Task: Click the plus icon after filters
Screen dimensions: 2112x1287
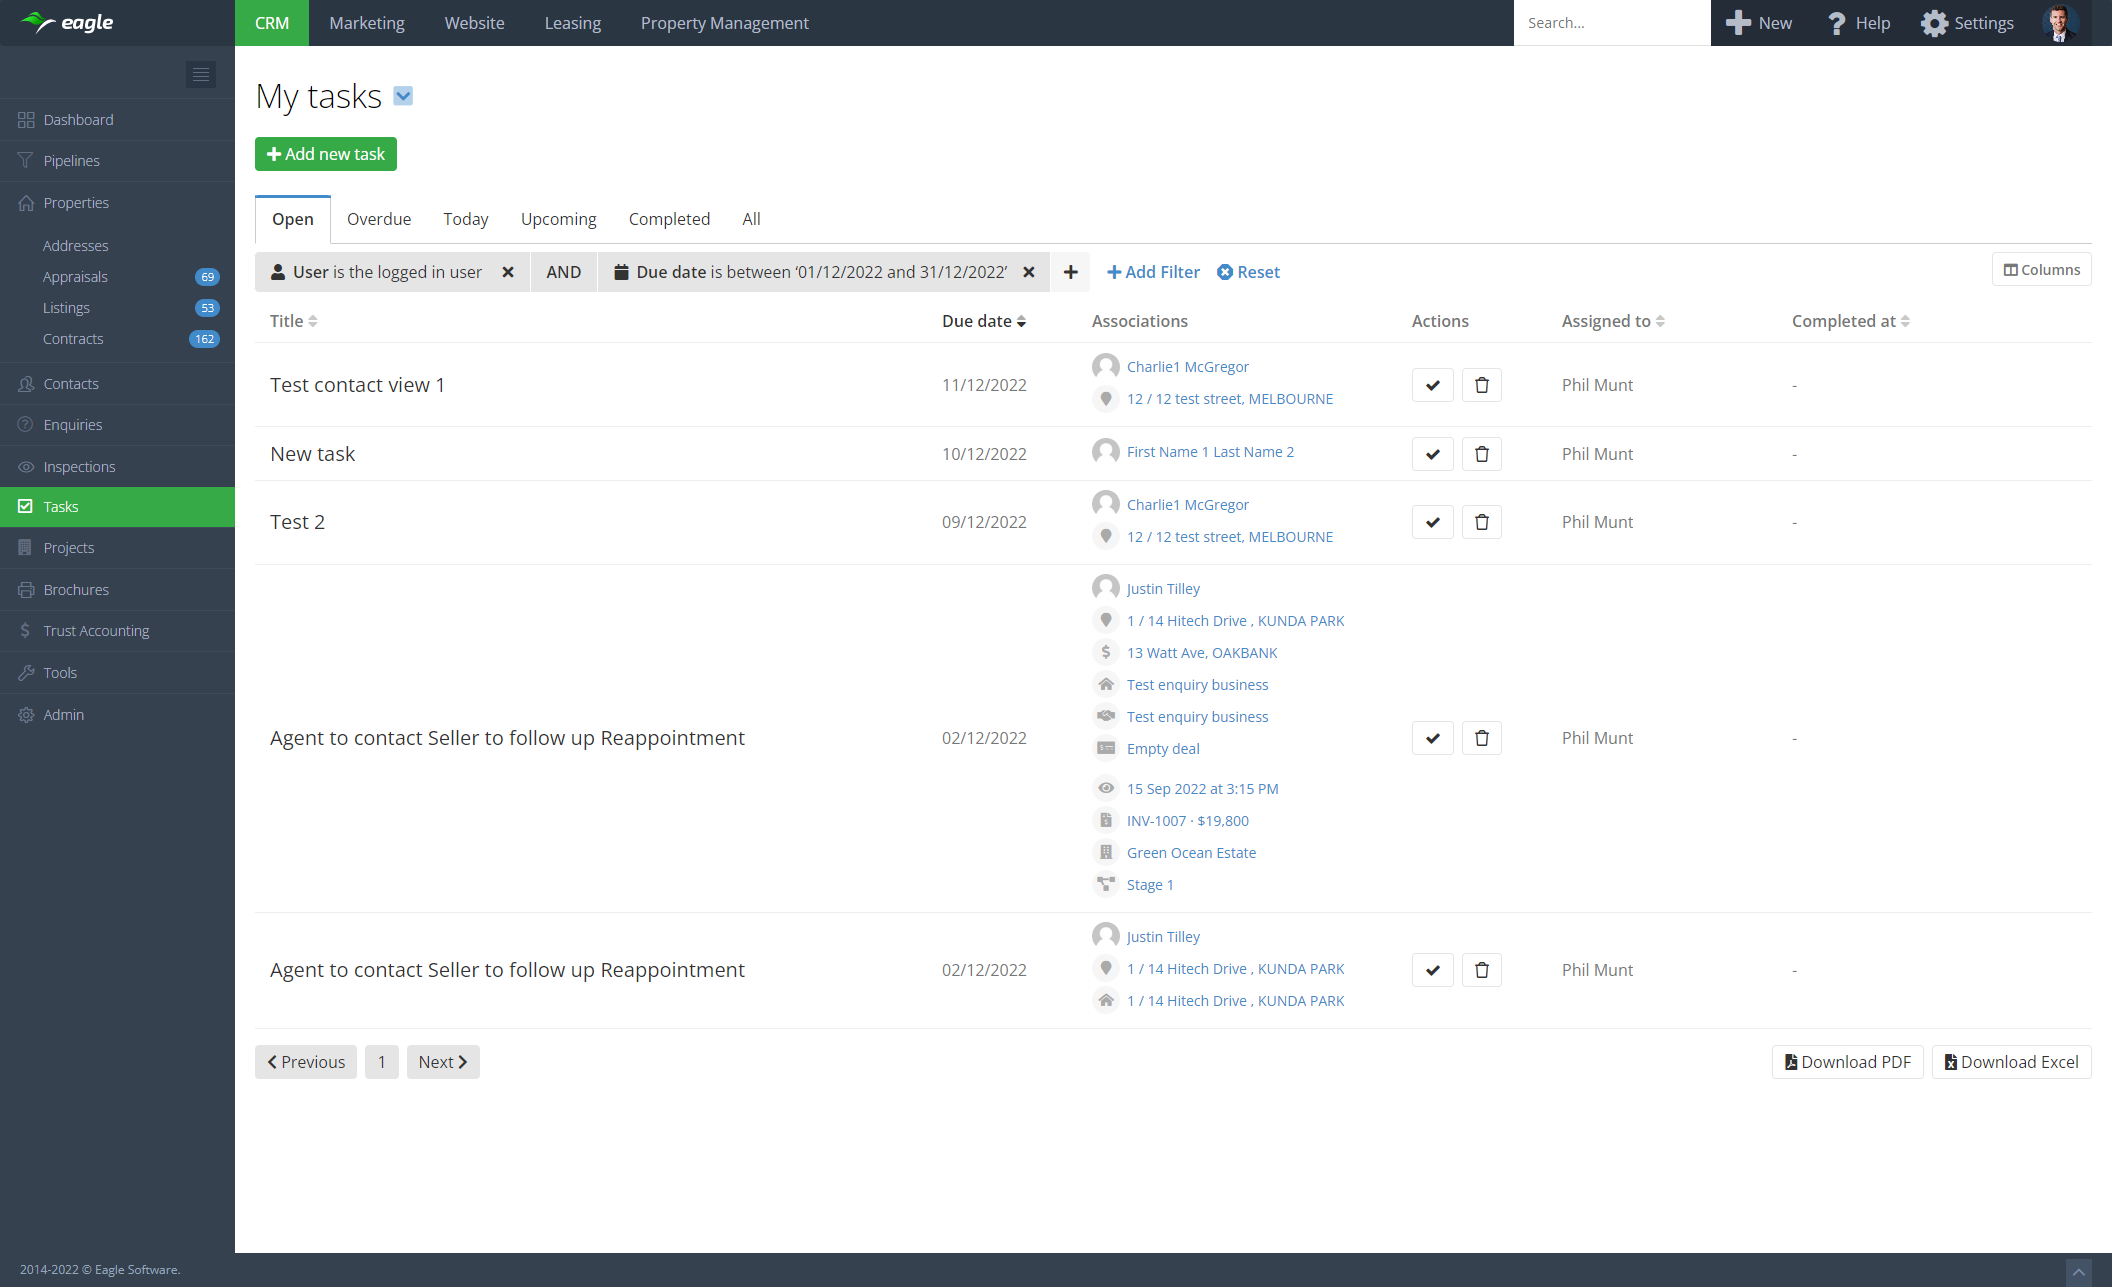Action: 1070,272
